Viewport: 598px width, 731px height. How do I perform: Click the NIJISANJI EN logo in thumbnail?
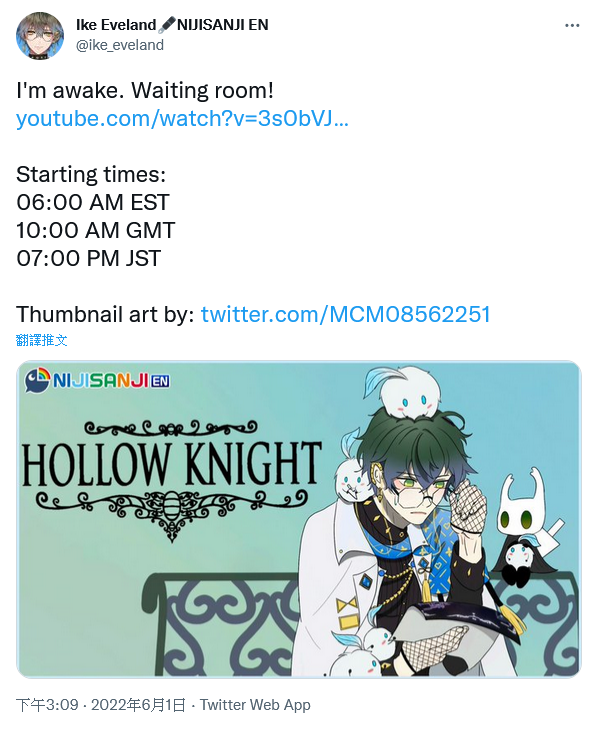[x=97, y=381]
